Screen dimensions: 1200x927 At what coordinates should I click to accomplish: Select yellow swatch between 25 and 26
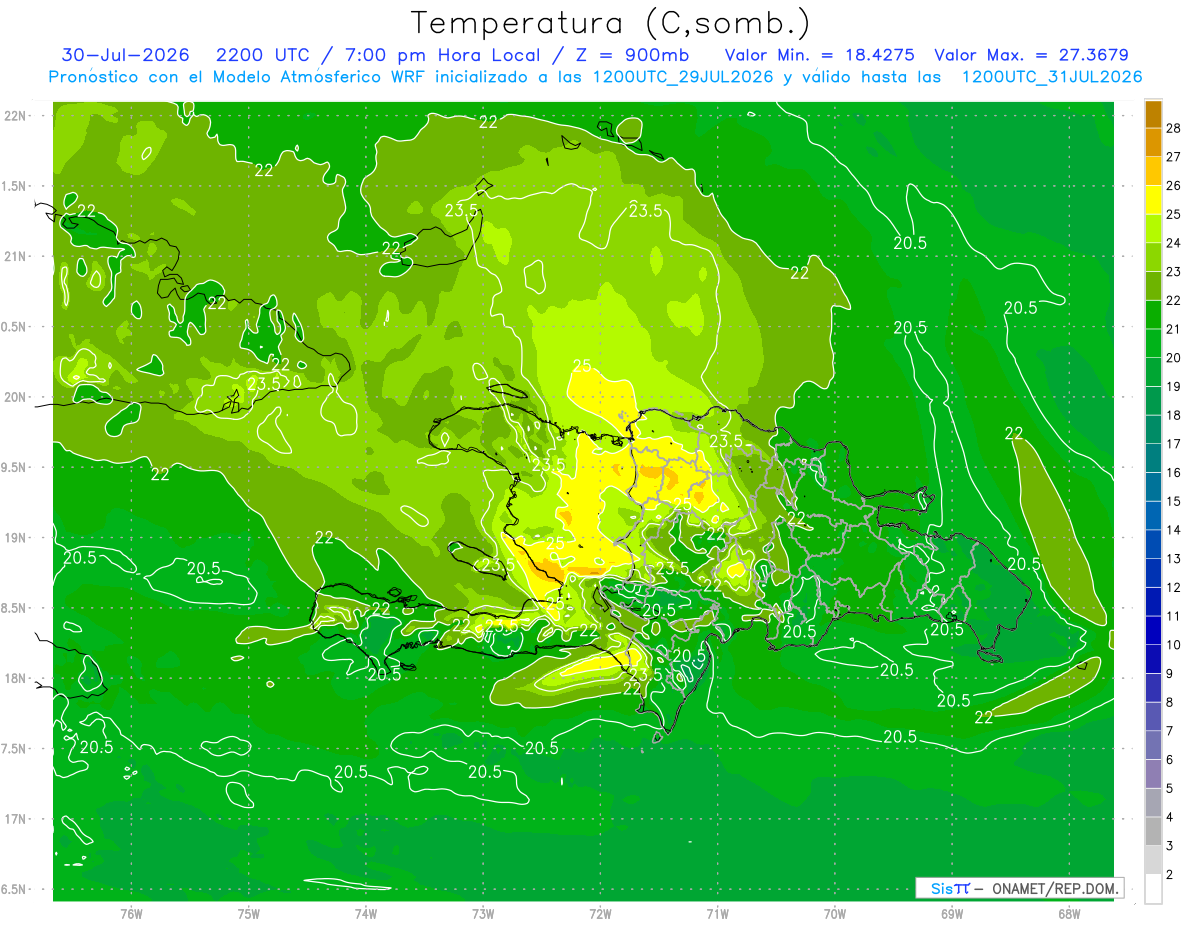[1153, 200]
